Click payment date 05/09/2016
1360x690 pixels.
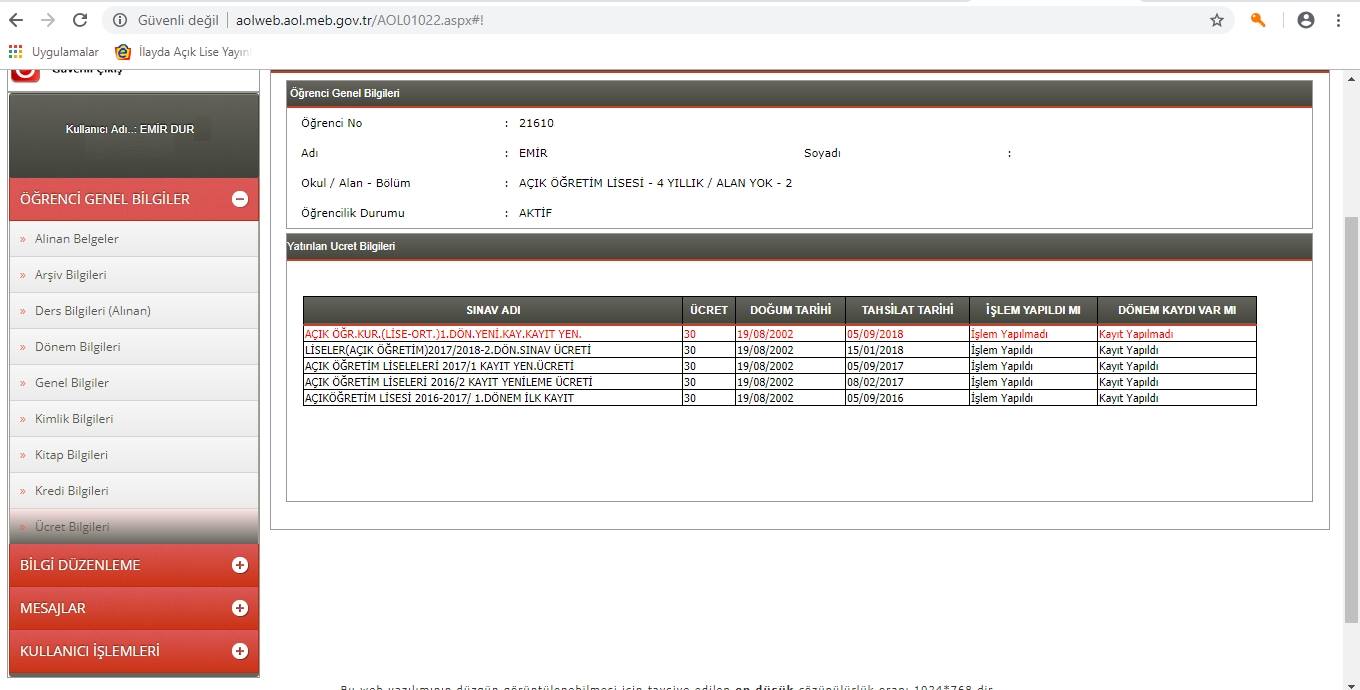[875, 398]
